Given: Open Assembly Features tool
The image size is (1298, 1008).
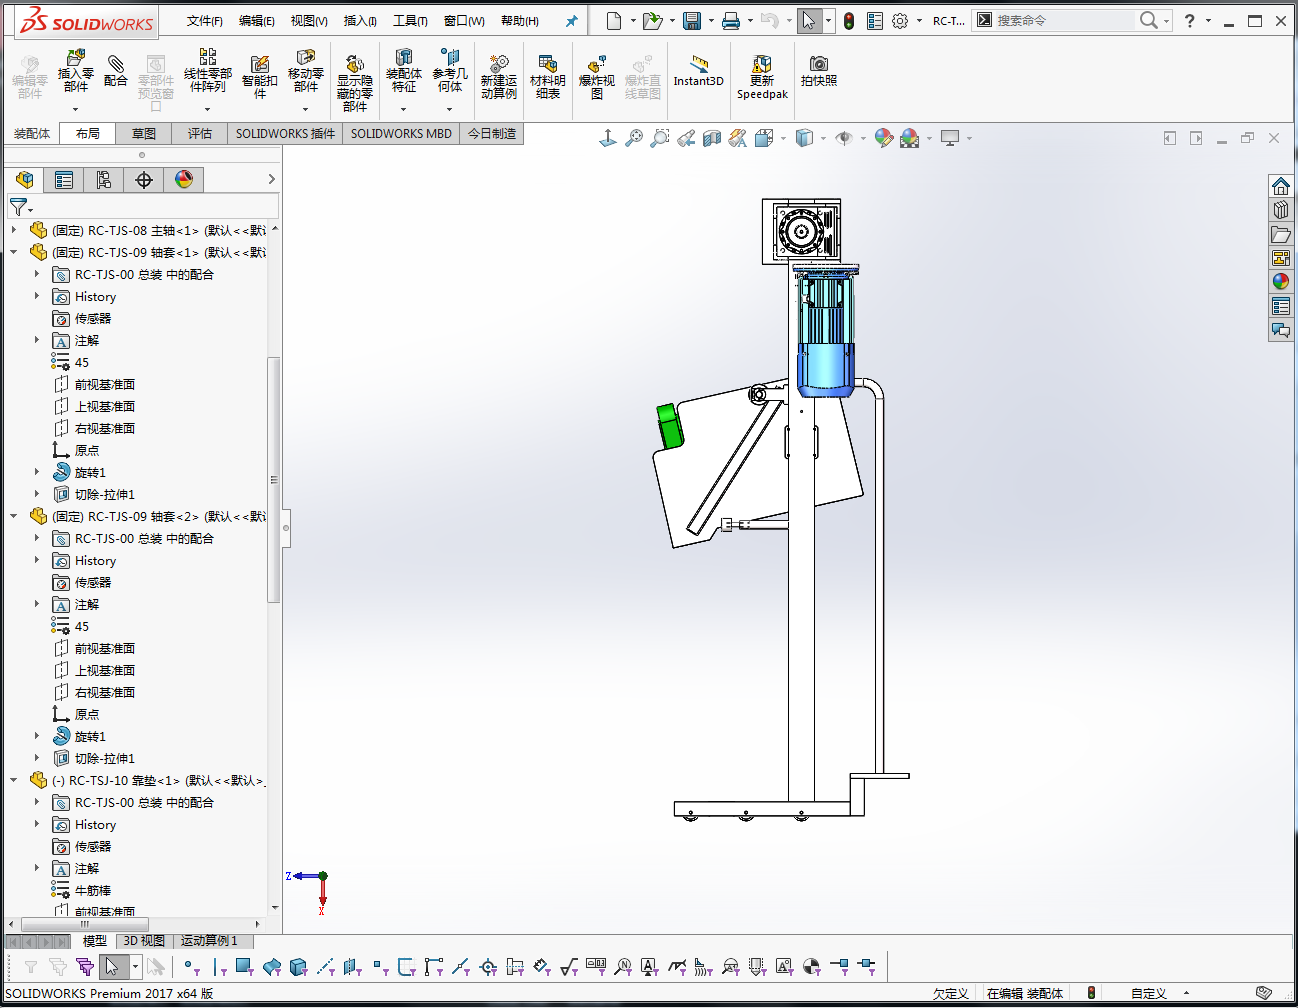Looking at the screenshot, I should click(403, 72).
